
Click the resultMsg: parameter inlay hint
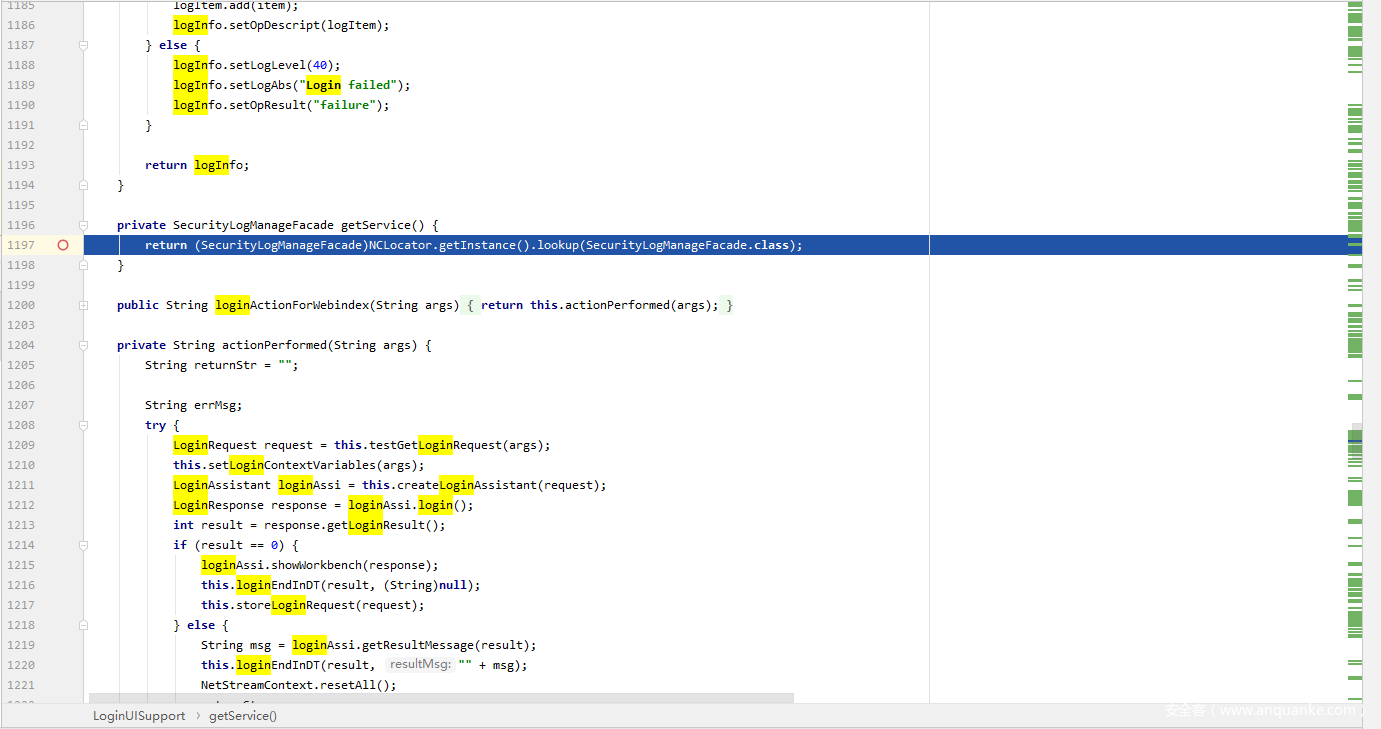pos(420,665)
